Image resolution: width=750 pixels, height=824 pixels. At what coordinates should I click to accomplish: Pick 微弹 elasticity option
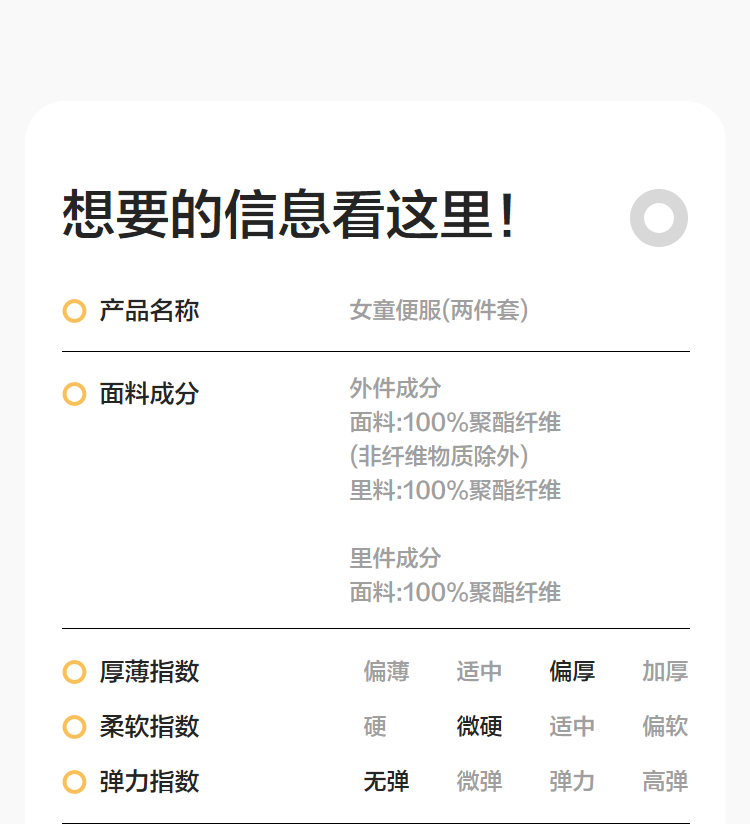tap(479, 782)
